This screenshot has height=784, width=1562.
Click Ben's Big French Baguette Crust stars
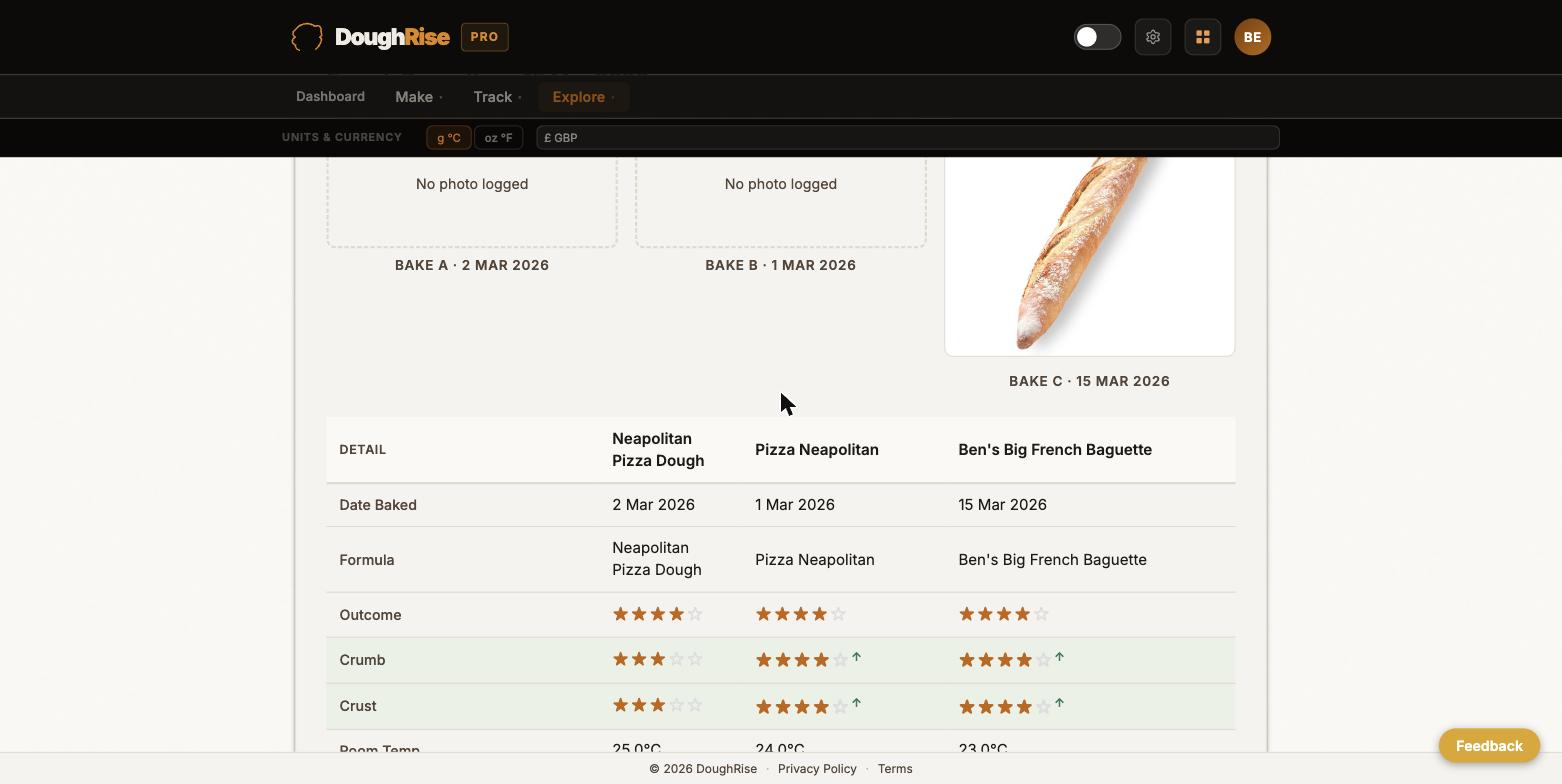pyautogui.click(x=1004, y=707)
